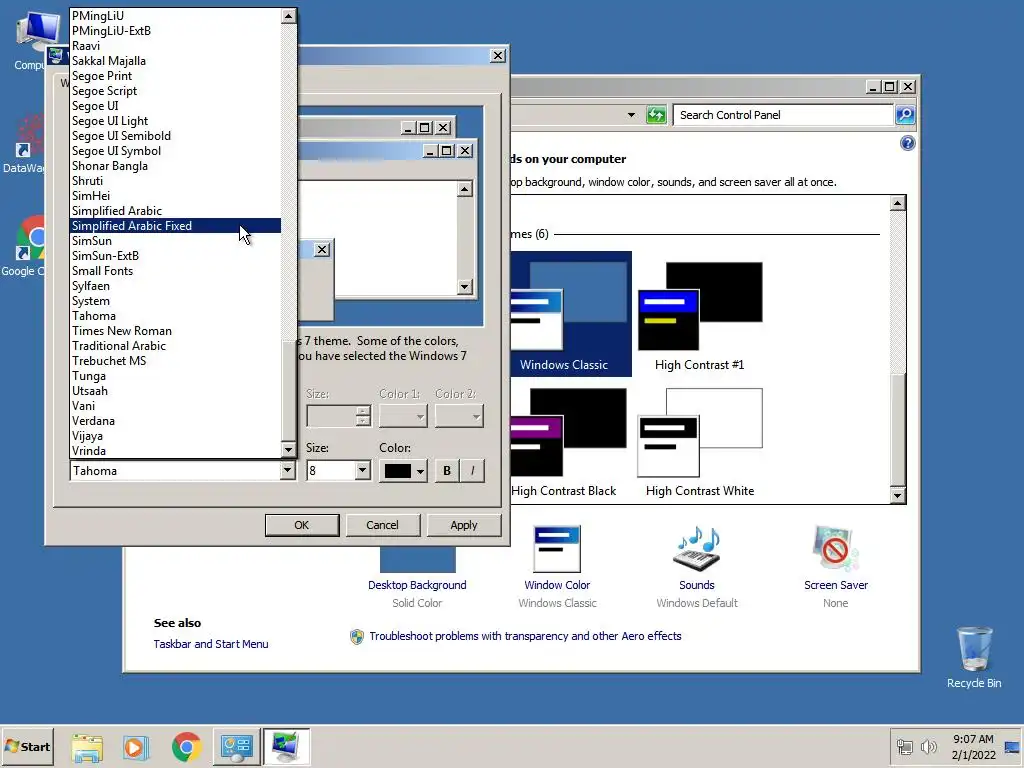Click Apply in appearance dialog
Screen dimensions: 1024x768
pos(464,525)
